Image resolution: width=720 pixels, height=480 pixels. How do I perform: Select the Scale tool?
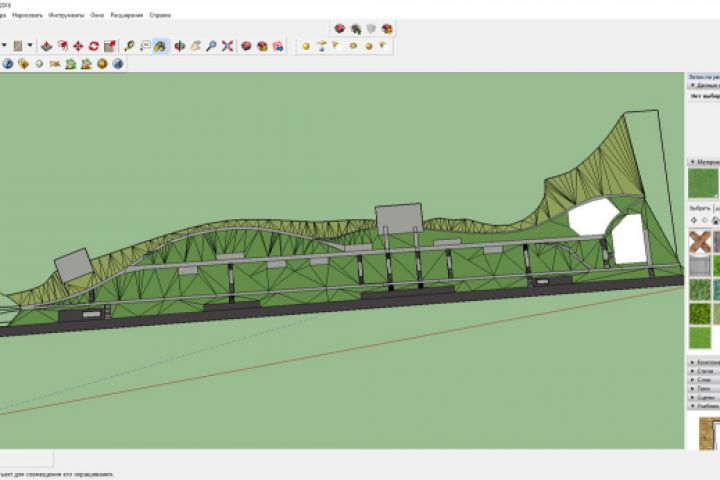(110, 46)
